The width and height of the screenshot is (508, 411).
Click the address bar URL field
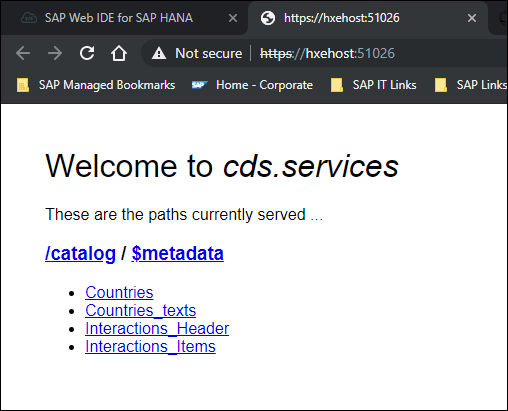click(327, 53)
